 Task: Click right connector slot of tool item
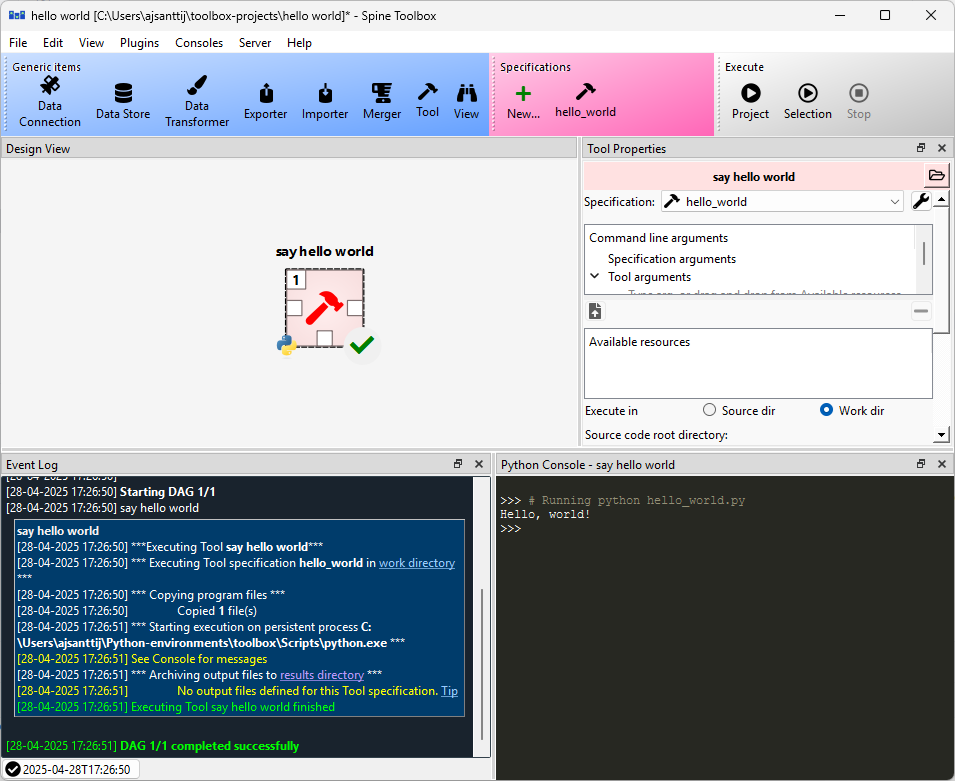point(354,308)
